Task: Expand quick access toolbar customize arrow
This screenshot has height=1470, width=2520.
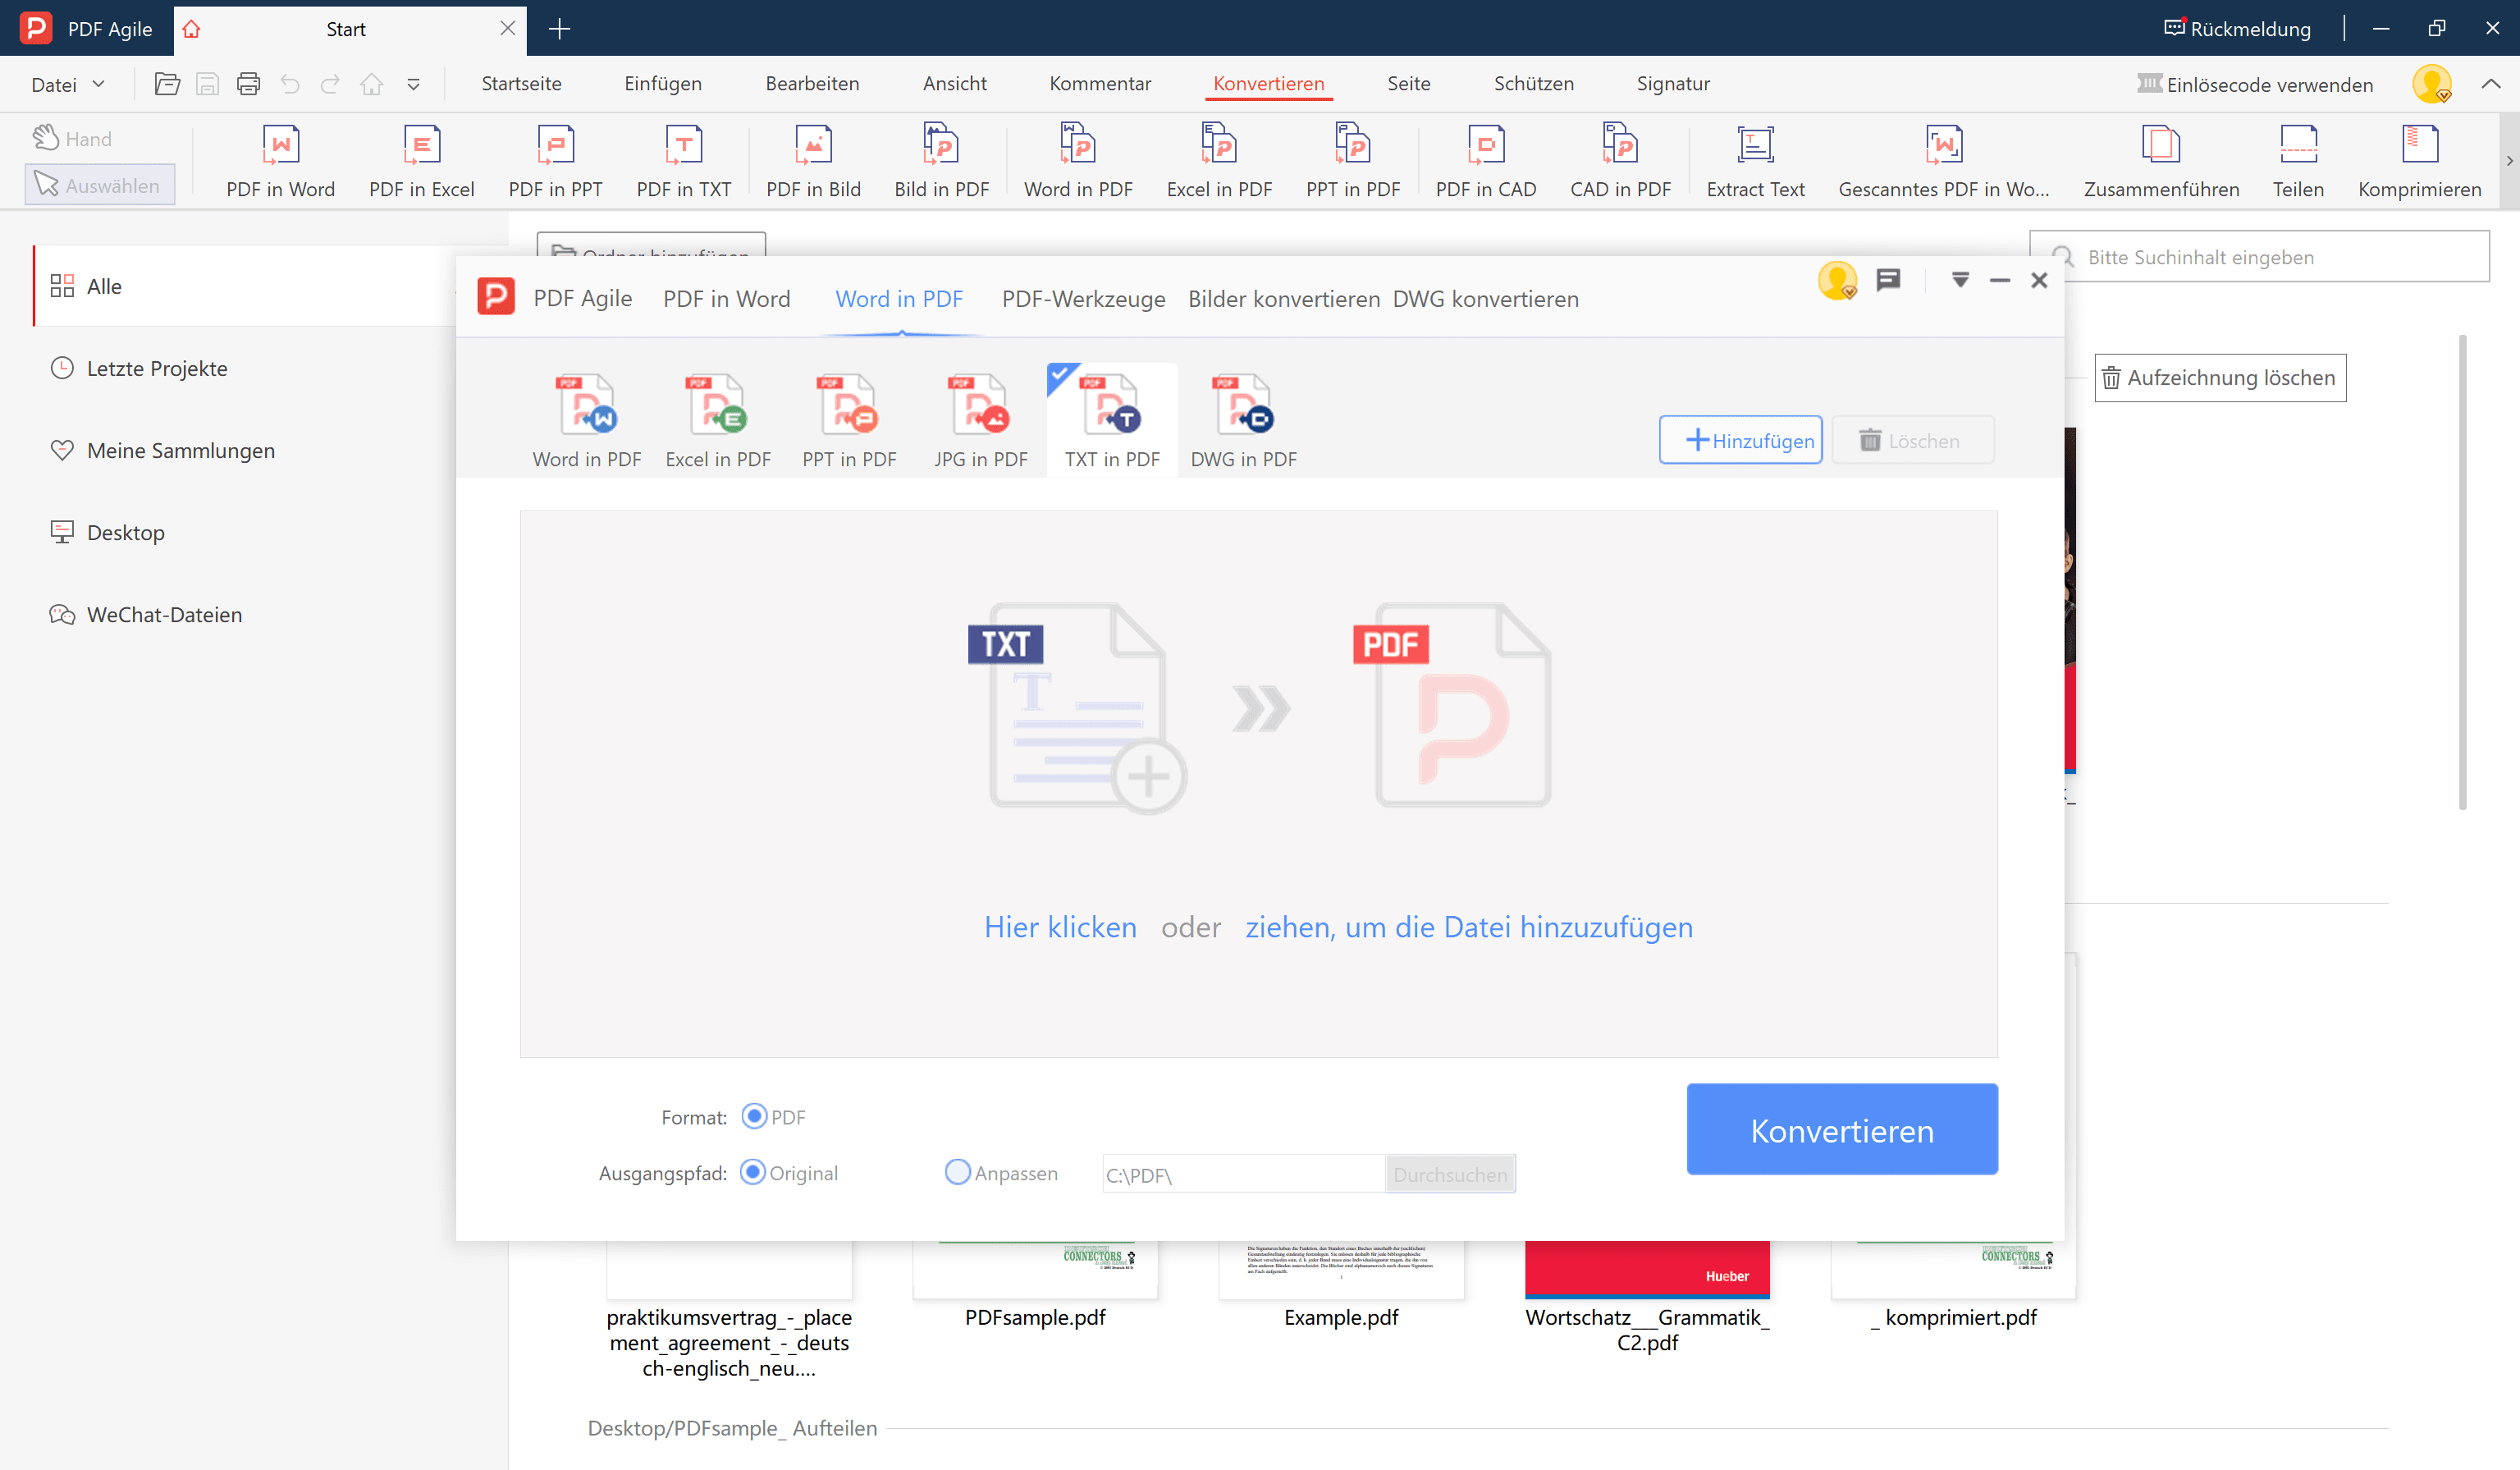Action: click(x=413, y=84)
